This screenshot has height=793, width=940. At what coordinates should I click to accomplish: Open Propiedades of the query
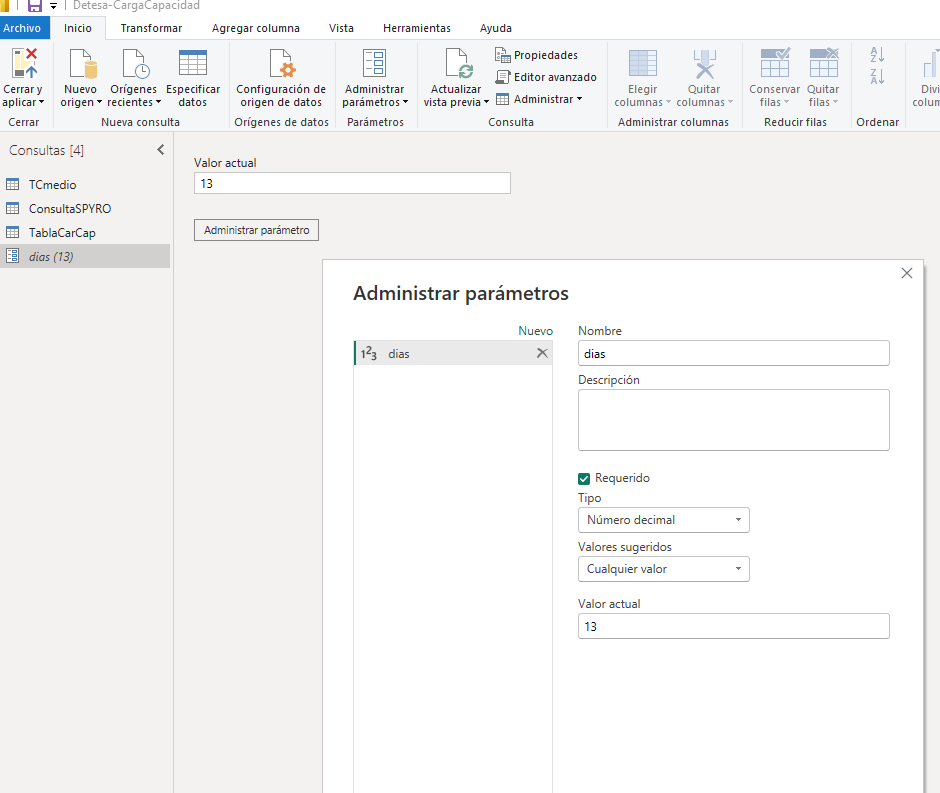tap(537, 55)
